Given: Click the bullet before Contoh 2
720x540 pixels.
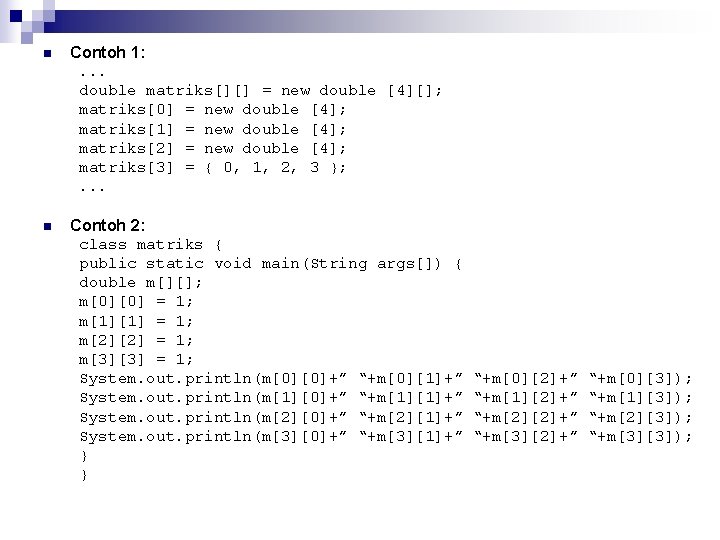Looking at the screenshot, I should [47, 226].
